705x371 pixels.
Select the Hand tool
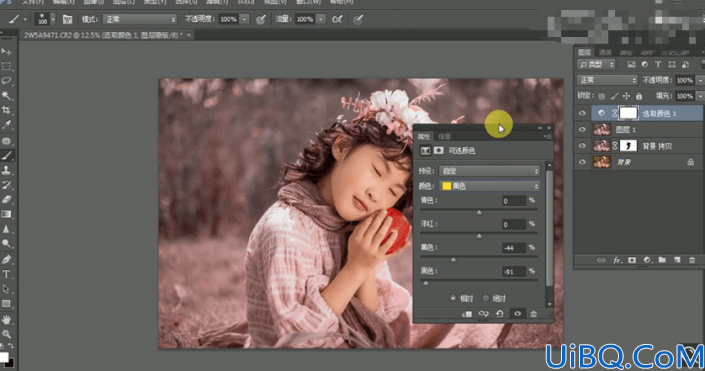pyautogui.click(x=6, y=320)
